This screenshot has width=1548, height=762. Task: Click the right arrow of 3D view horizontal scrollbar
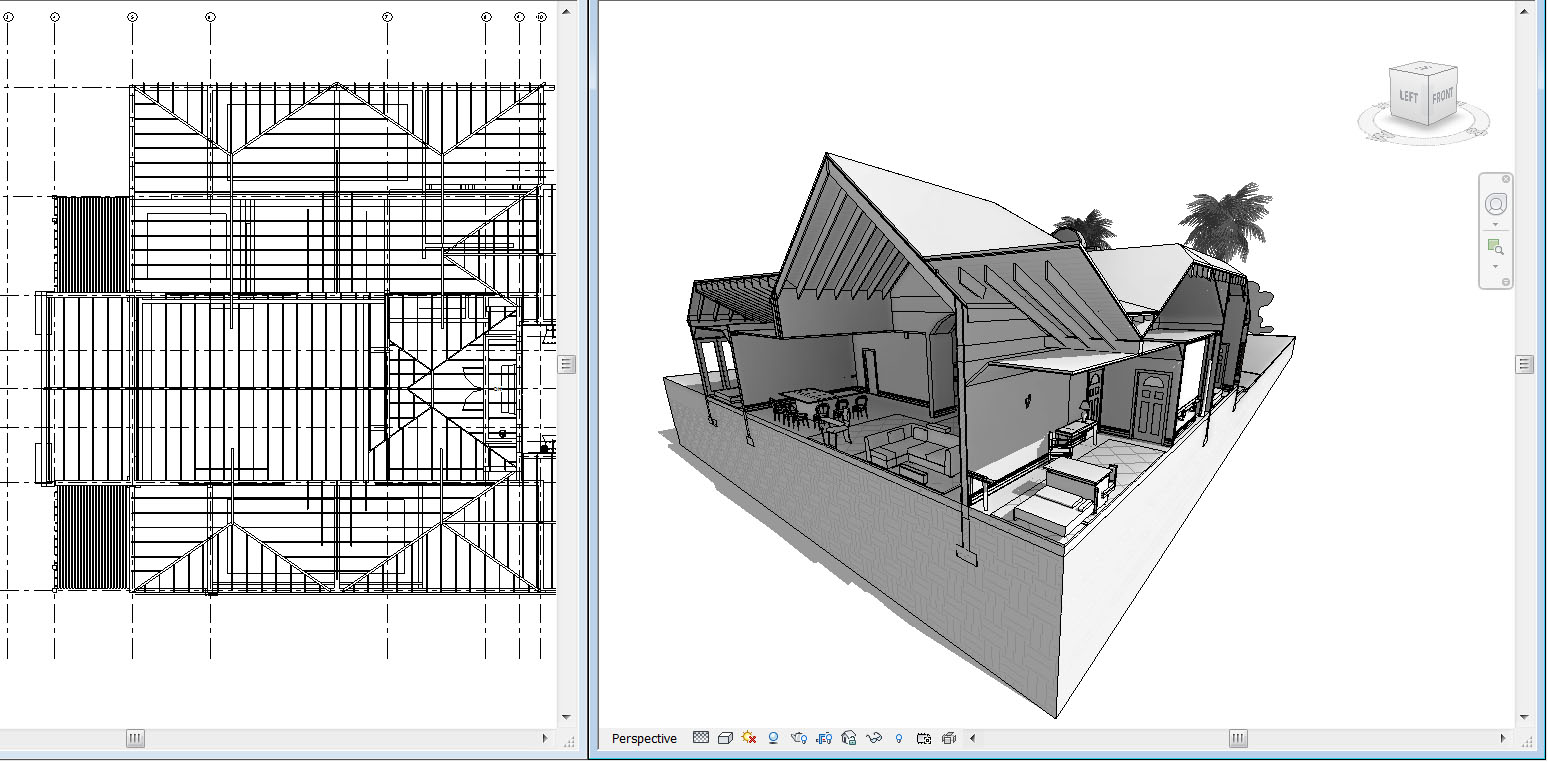(x=1503, y=739)
